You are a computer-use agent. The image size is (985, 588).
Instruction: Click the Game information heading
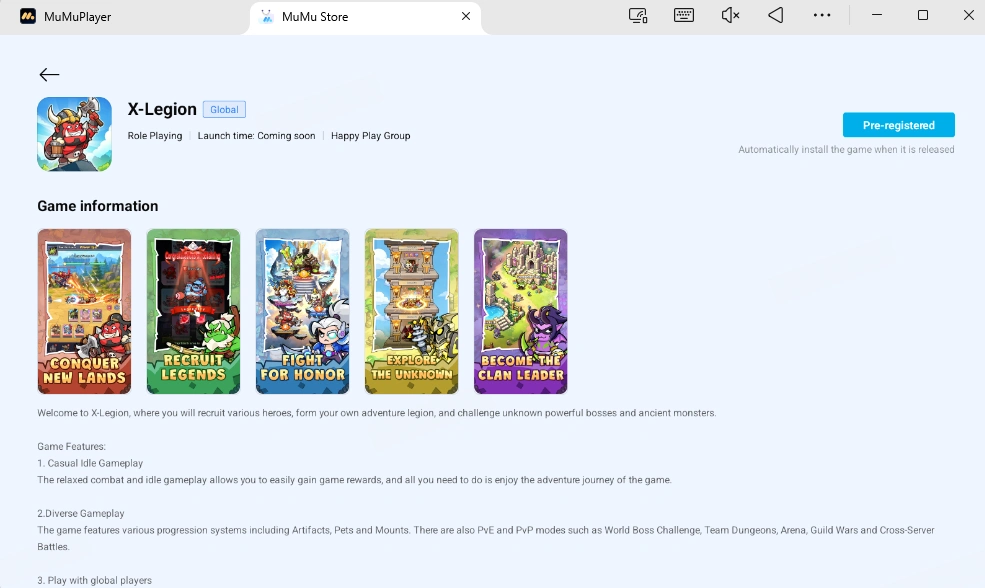point(97,206)
